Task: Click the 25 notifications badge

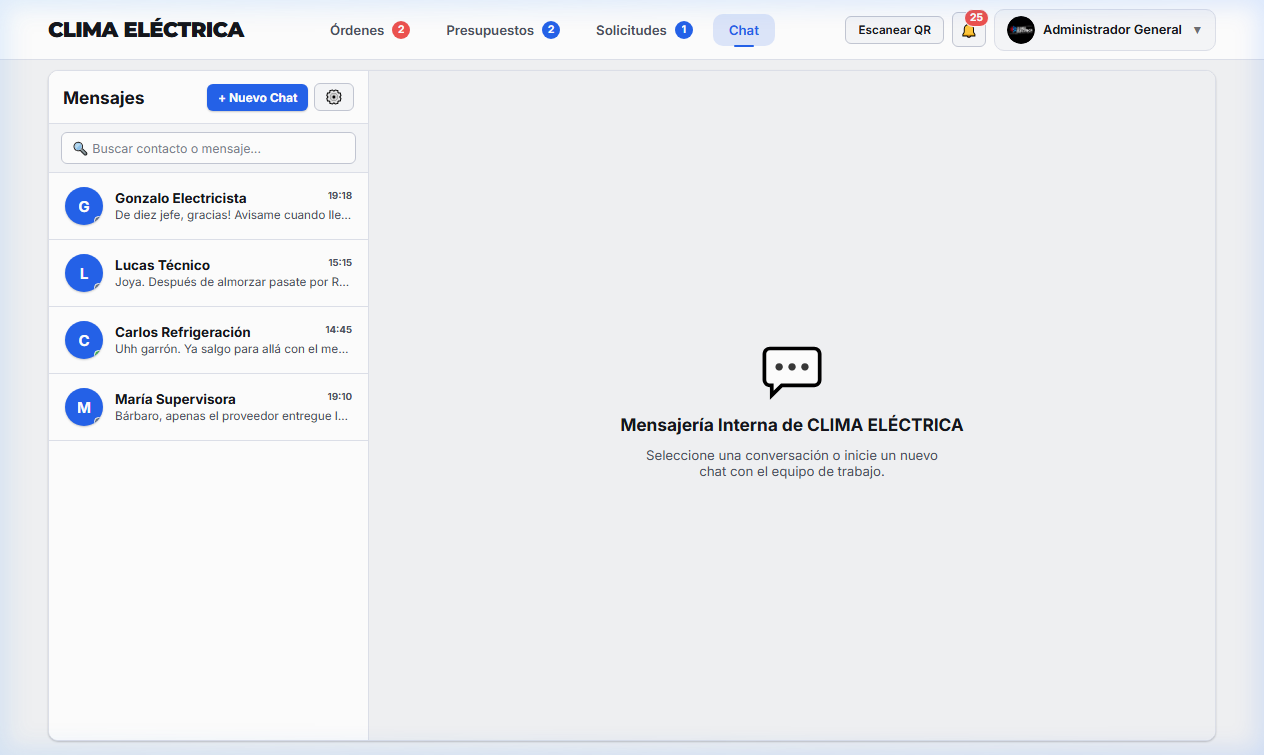Action: coord(976,17)
